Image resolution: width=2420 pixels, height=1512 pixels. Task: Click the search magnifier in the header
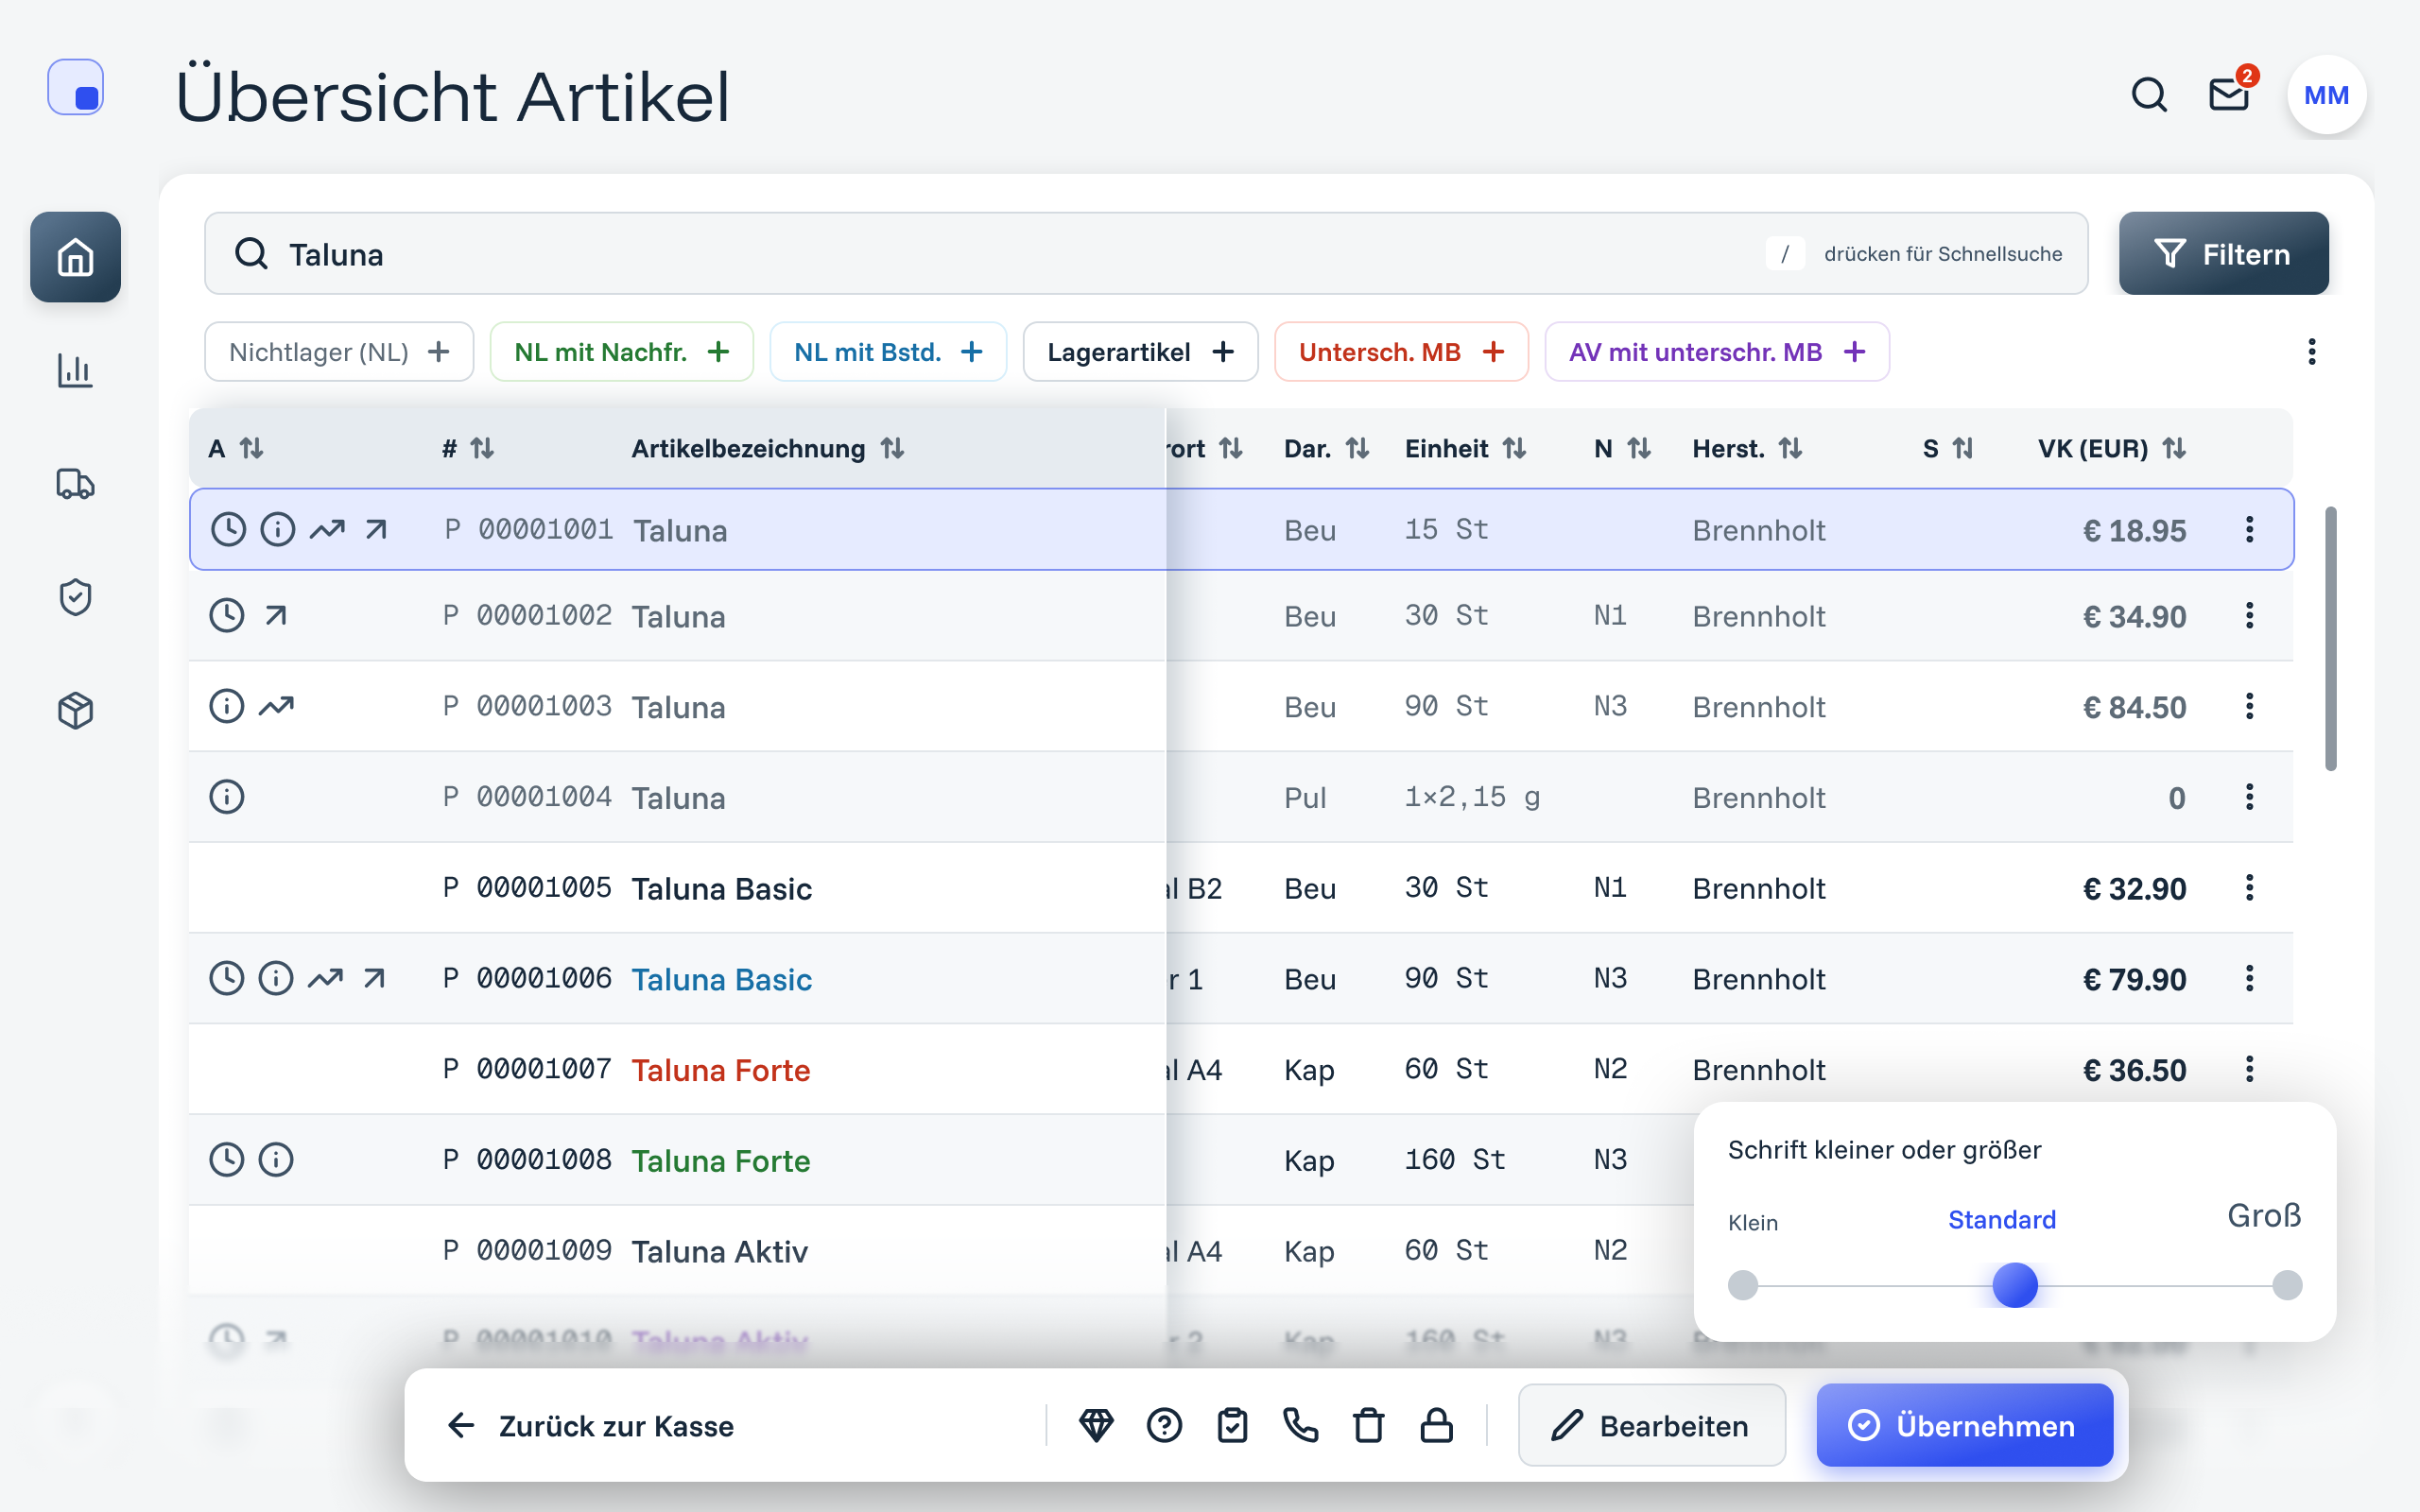point(2149,95)
